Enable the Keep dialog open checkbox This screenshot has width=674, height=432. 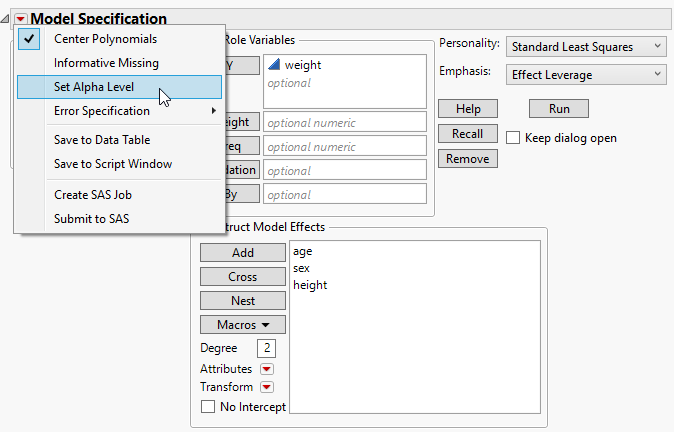click(x=513, y=138)
